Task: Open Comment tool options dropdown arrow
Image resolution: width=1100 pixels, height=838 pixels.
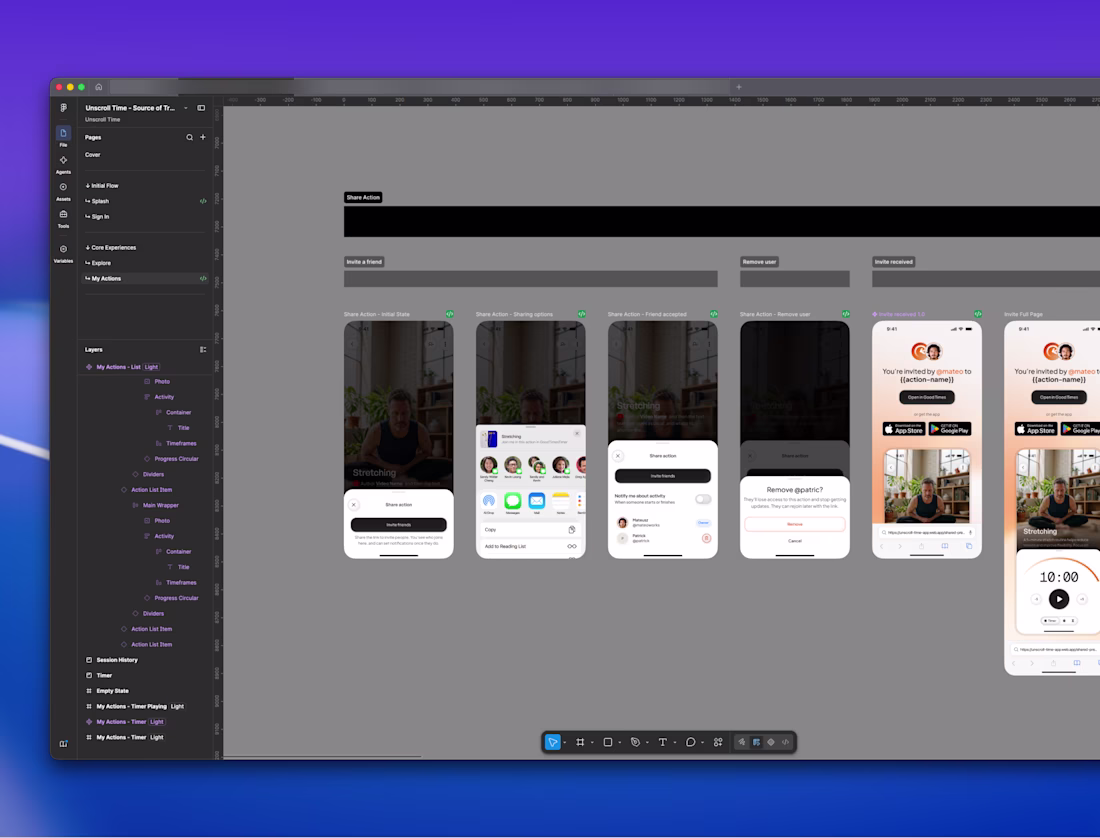Action: pyautogui.click(x=702, y=743)
